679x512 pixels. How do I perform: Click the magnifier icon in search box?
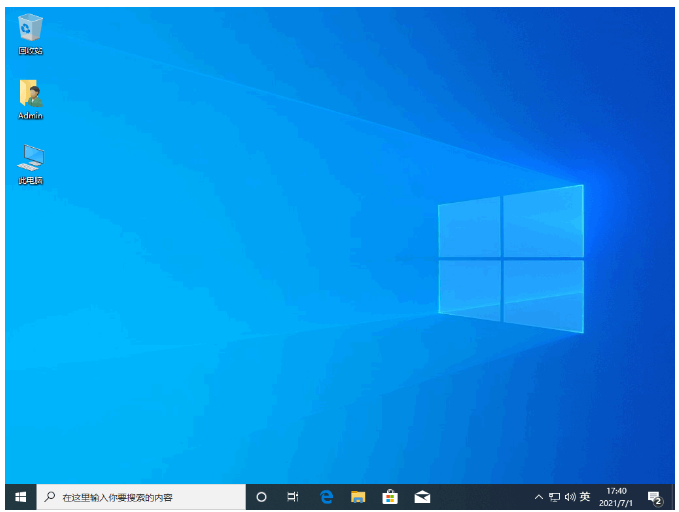tap(49, 497)
